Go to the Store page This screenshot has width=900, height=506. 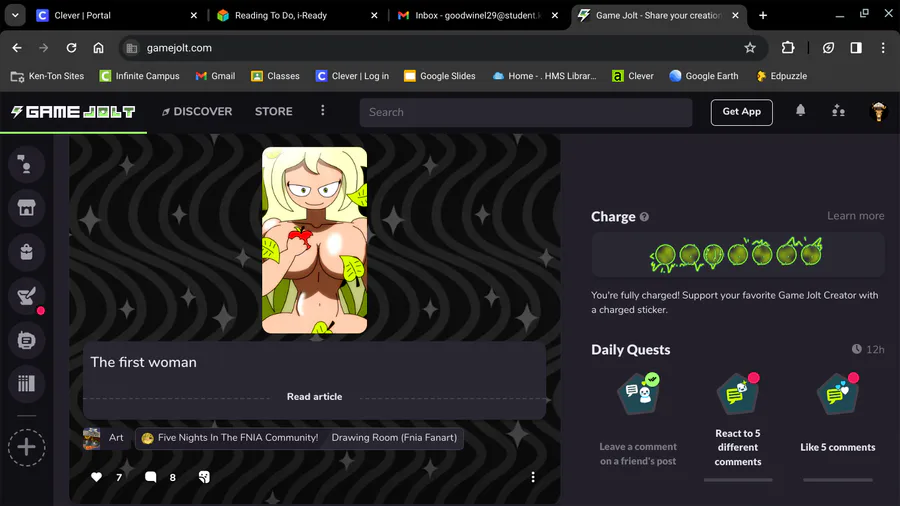(274, 111)
